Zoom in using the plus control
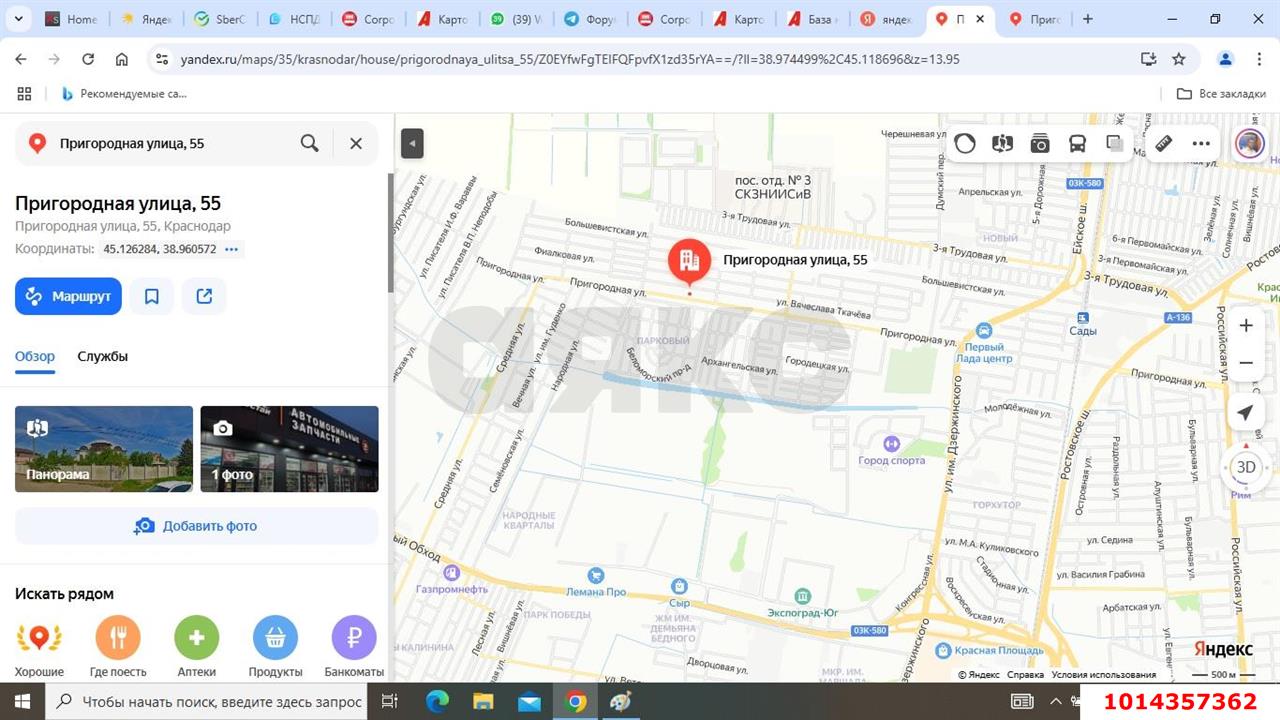The height and width of the screenshot is (720, 1280). point(1245,325)
